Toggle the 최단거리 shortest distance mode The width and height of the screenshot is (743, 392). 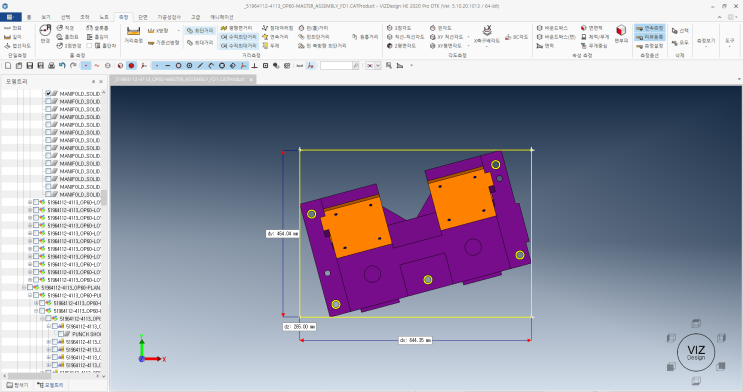200,31
